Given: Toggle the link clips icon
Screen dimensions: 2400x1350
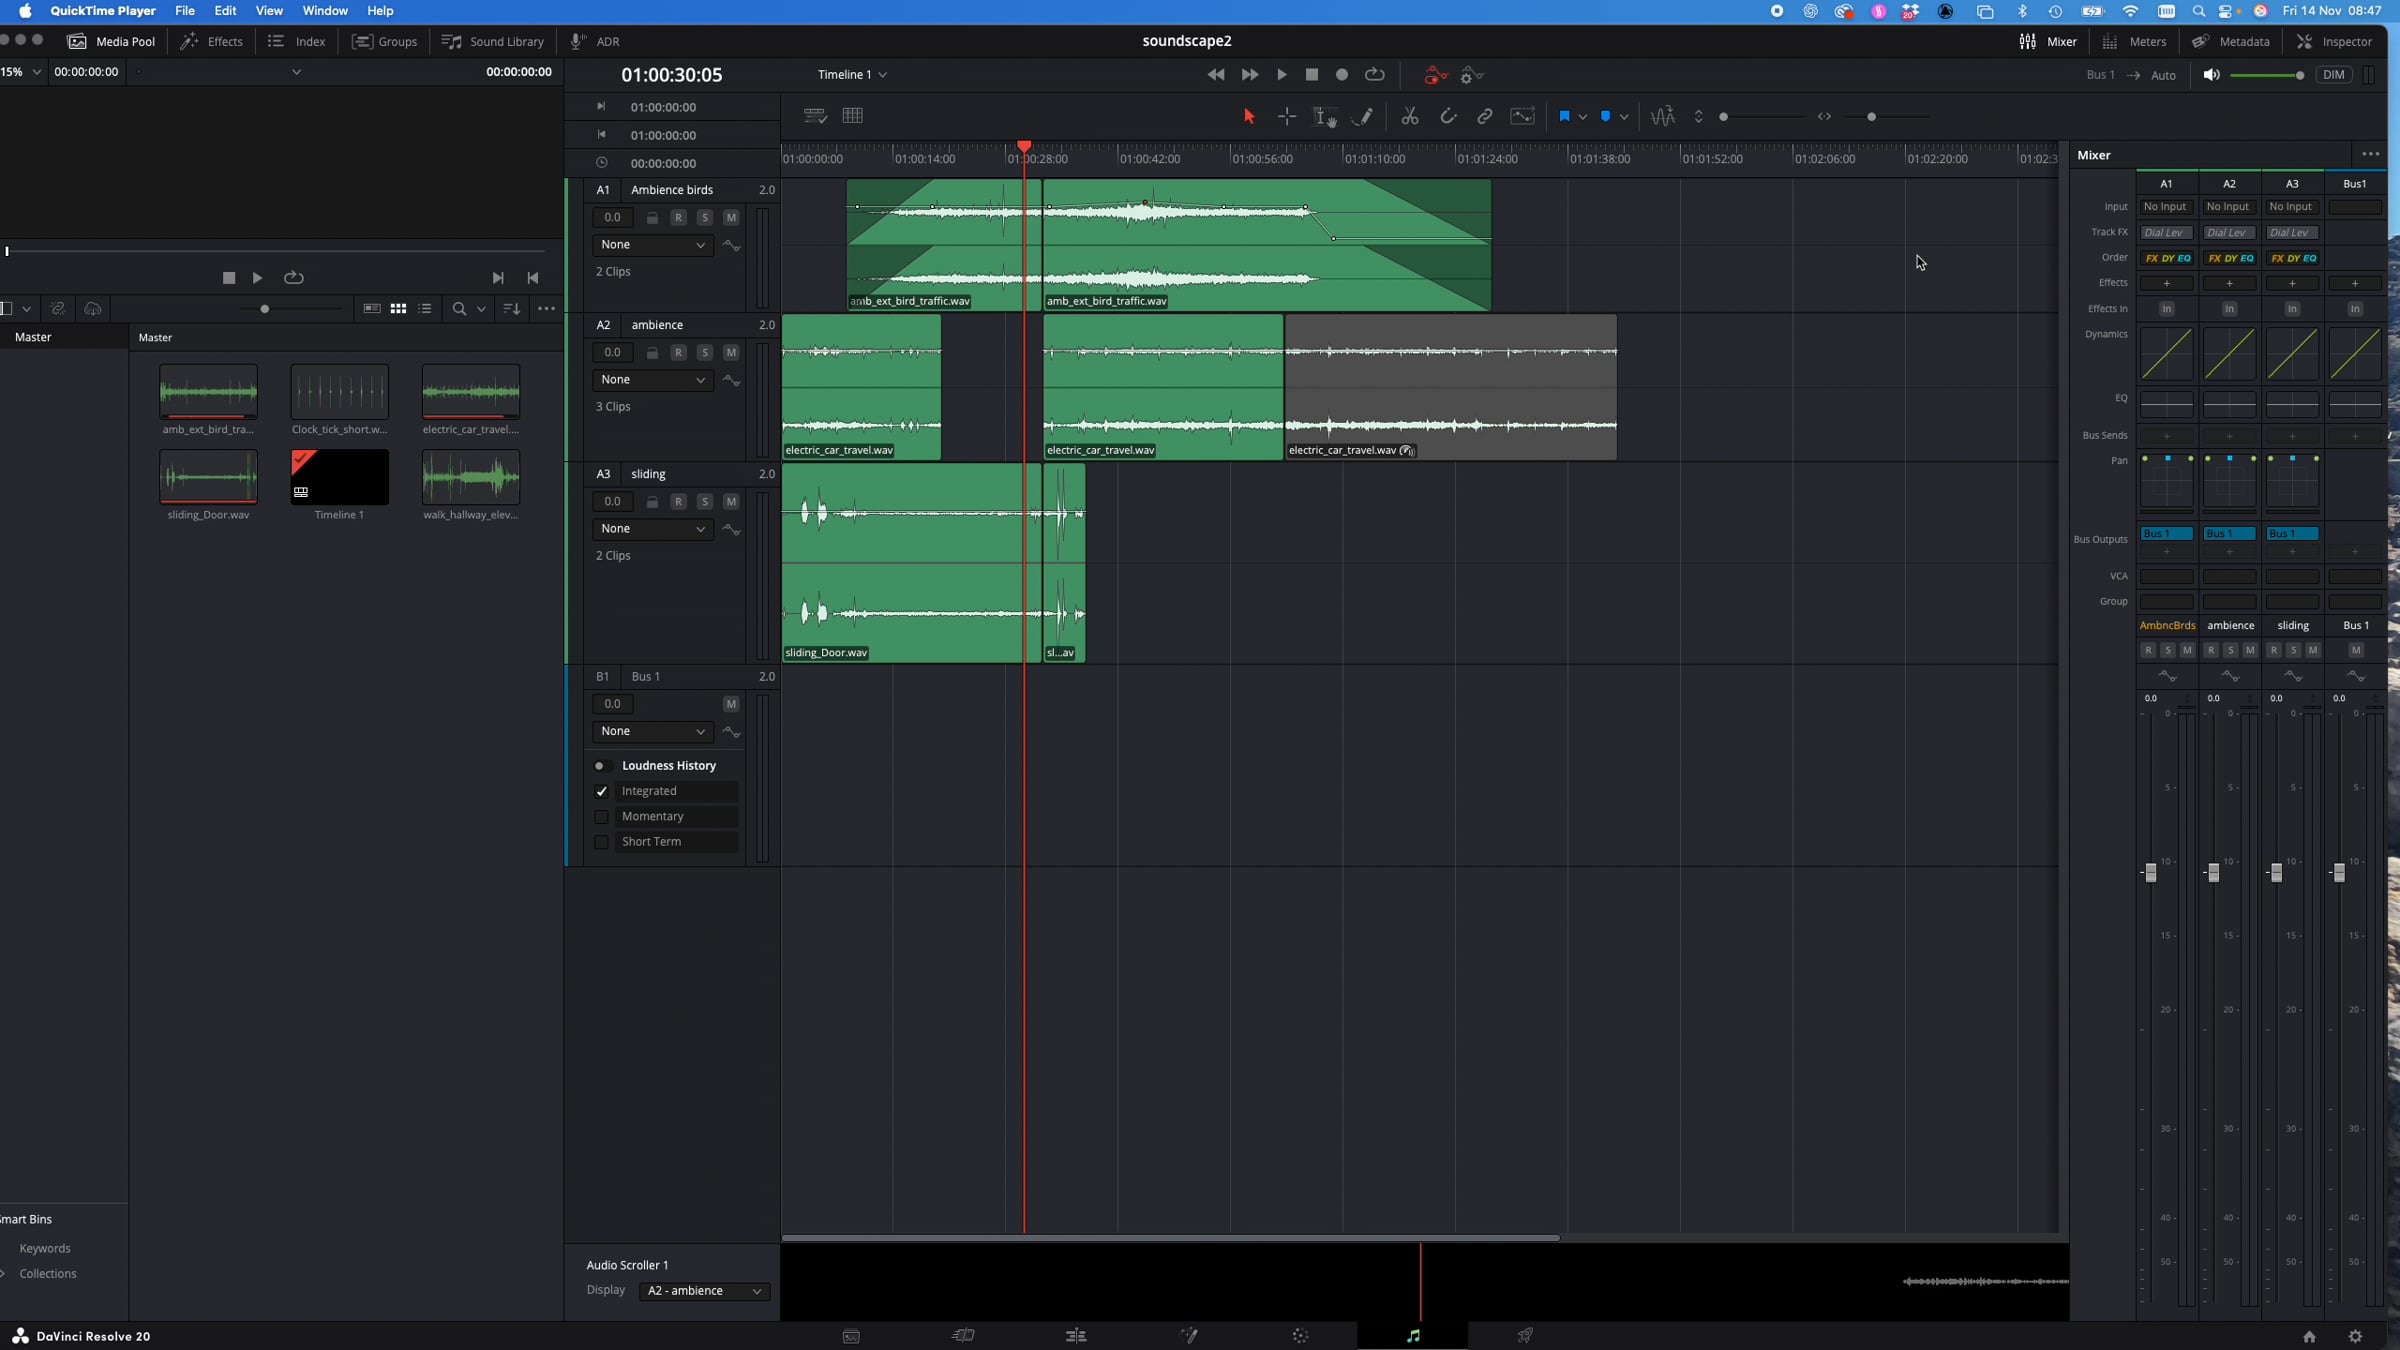Looking at the screenshot, I should (x=1485, y=117).
